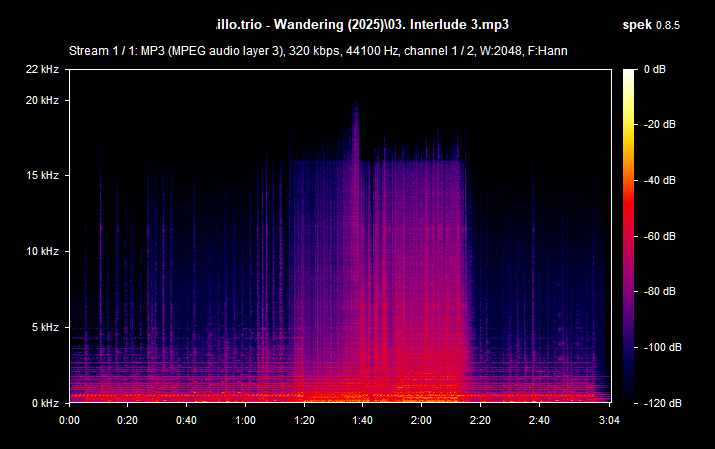Click the -120 dB legend label
The image size is (715, 449).
(x=662, y=403)
